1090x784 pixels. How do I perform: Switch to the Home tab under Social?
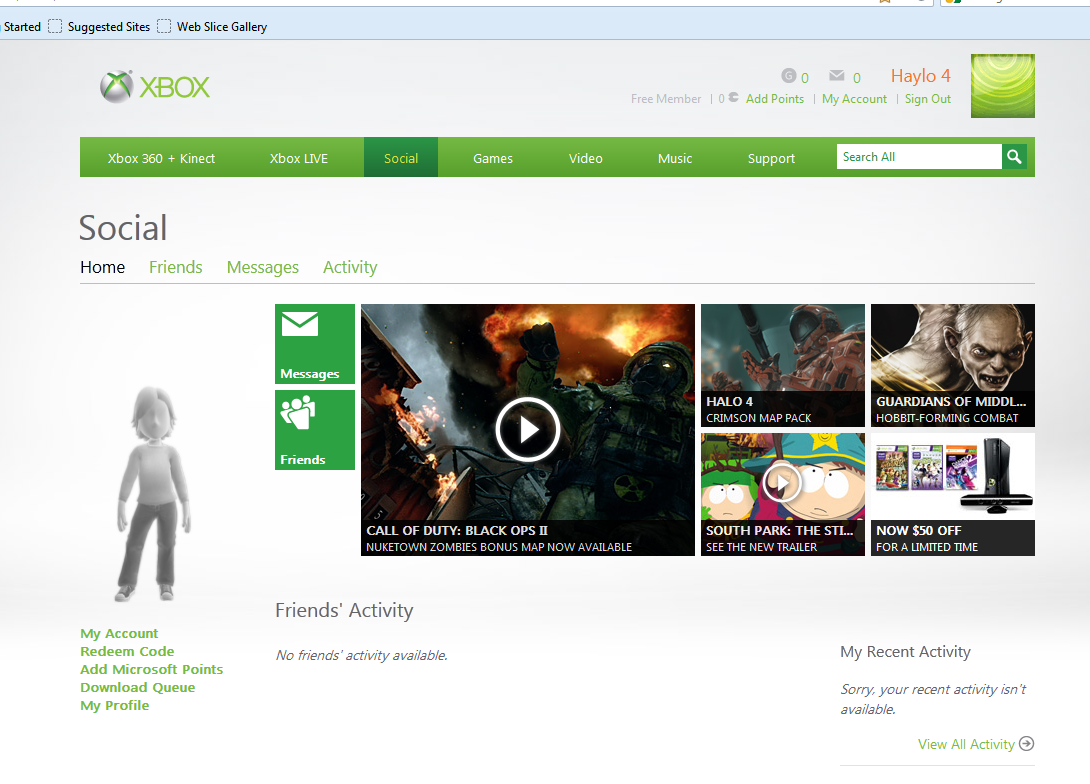click(x=103, y=268)
